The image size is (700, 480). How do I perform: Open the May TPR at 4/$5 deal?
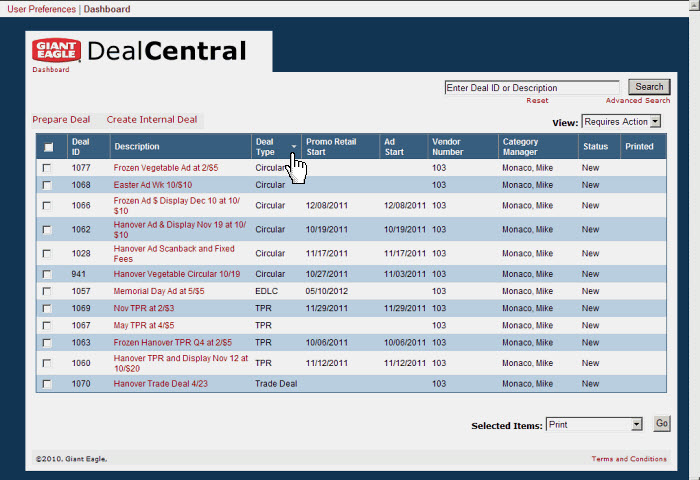pyautogui.click(x=144, y=326)
